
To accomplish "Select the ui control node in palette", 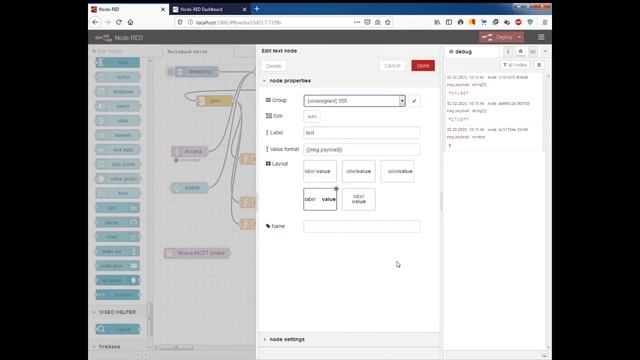I will [118, 280].
